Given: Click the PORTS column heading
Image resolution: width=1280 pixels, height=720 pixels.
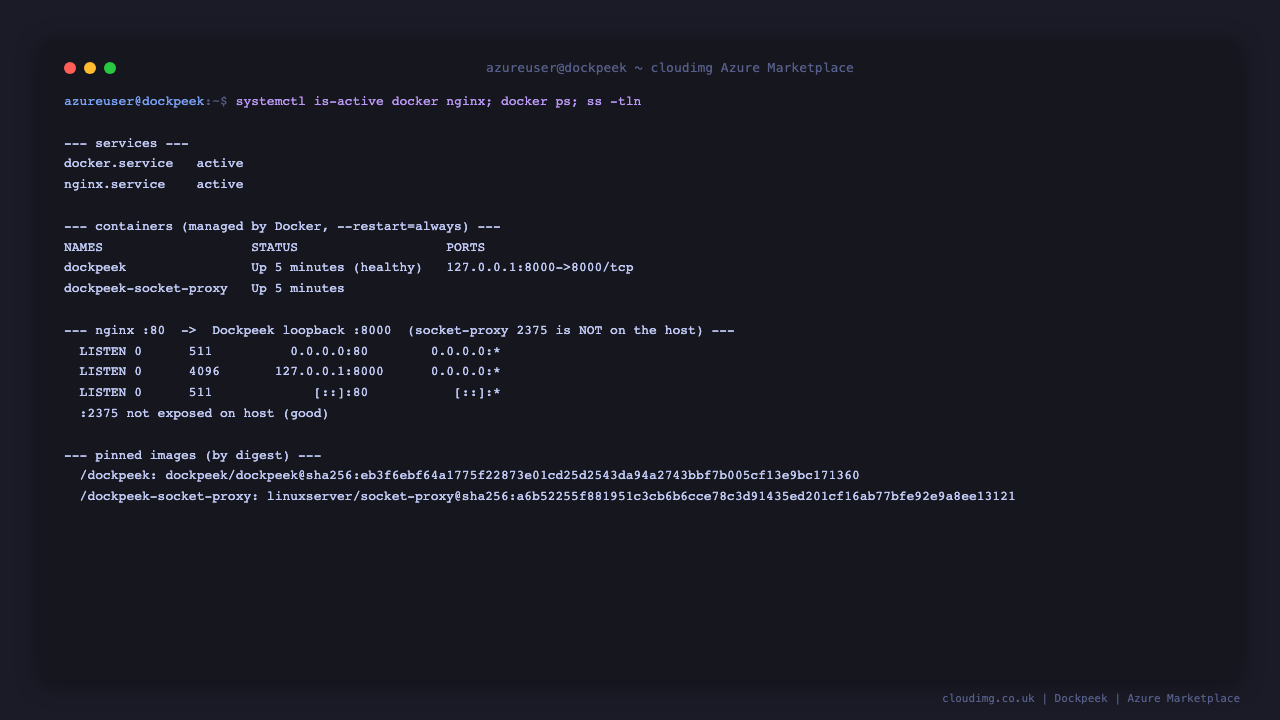Looking at the screenshot, I should pyautogui.click(x=466, y=247).
